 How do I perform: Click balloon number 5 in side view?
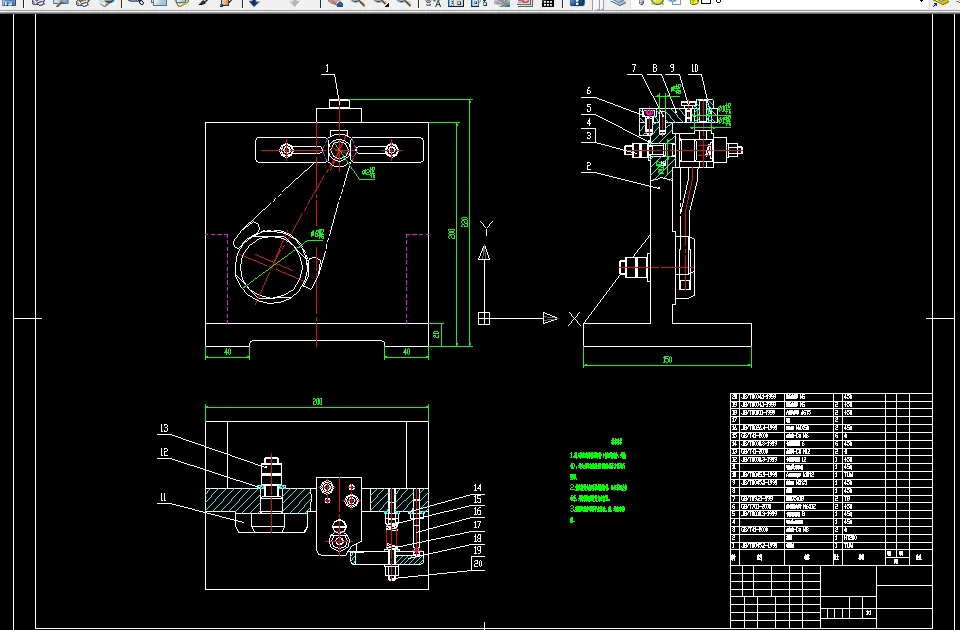[588, 108]
